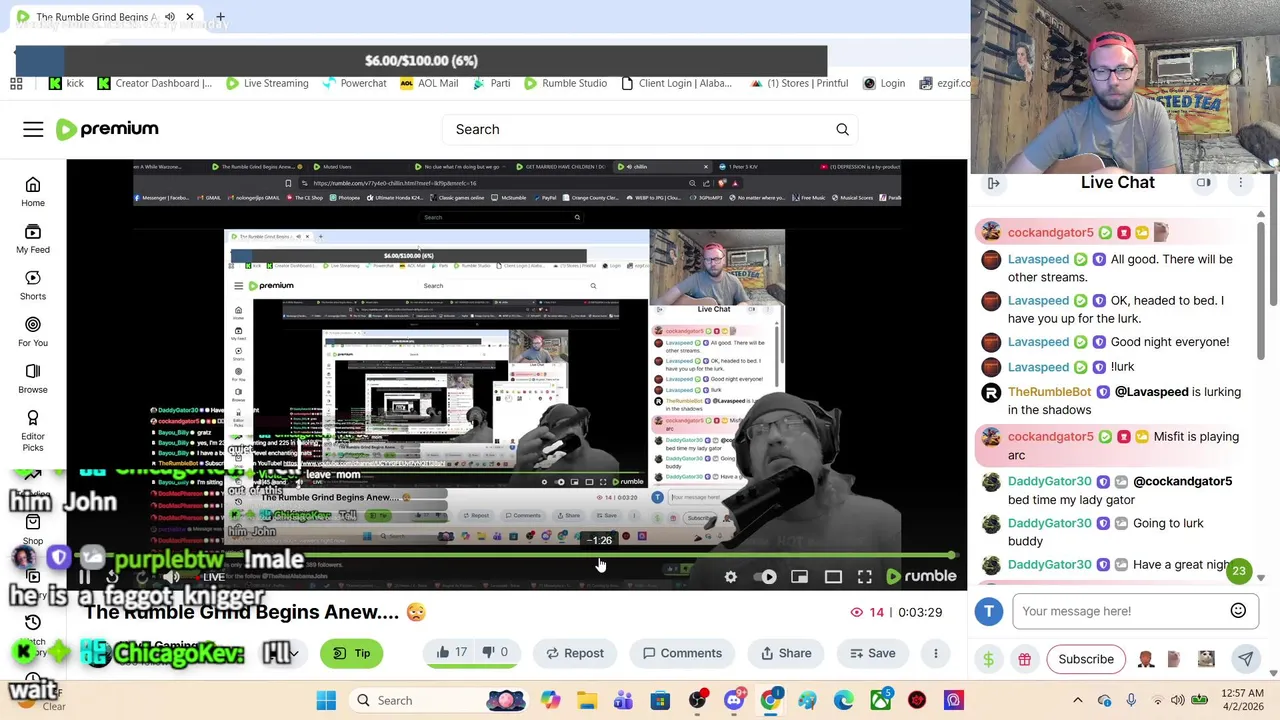Open the kick bookmark
This screenshot has width=1280, height=720.
click(x=66, y=84)
